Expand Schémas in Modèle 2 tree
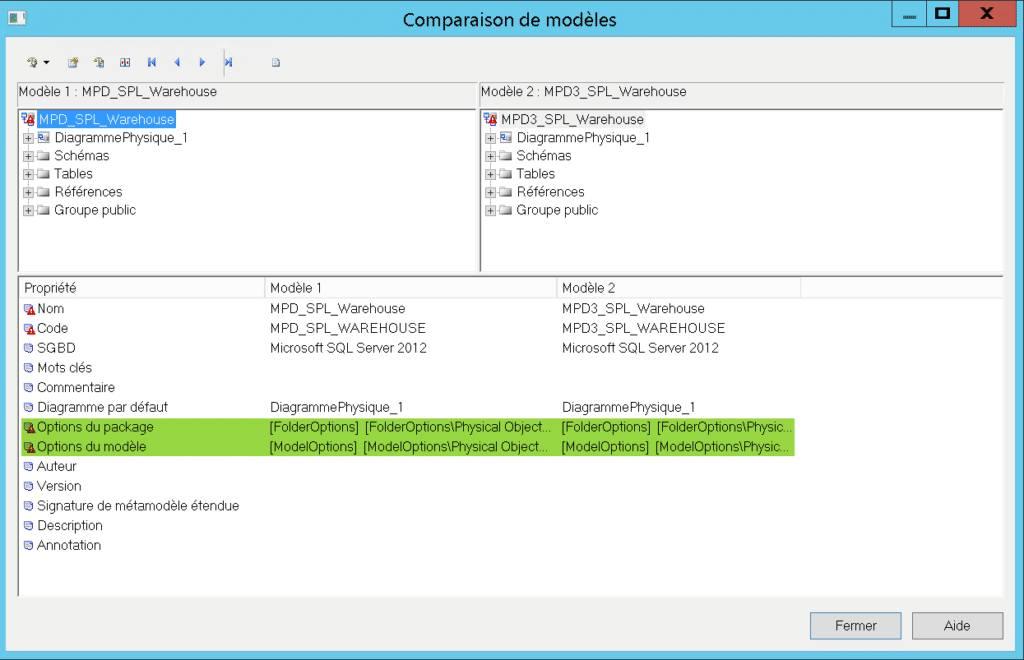The height and width of the screenshot is (660, 1024). [x=490, y=157]
